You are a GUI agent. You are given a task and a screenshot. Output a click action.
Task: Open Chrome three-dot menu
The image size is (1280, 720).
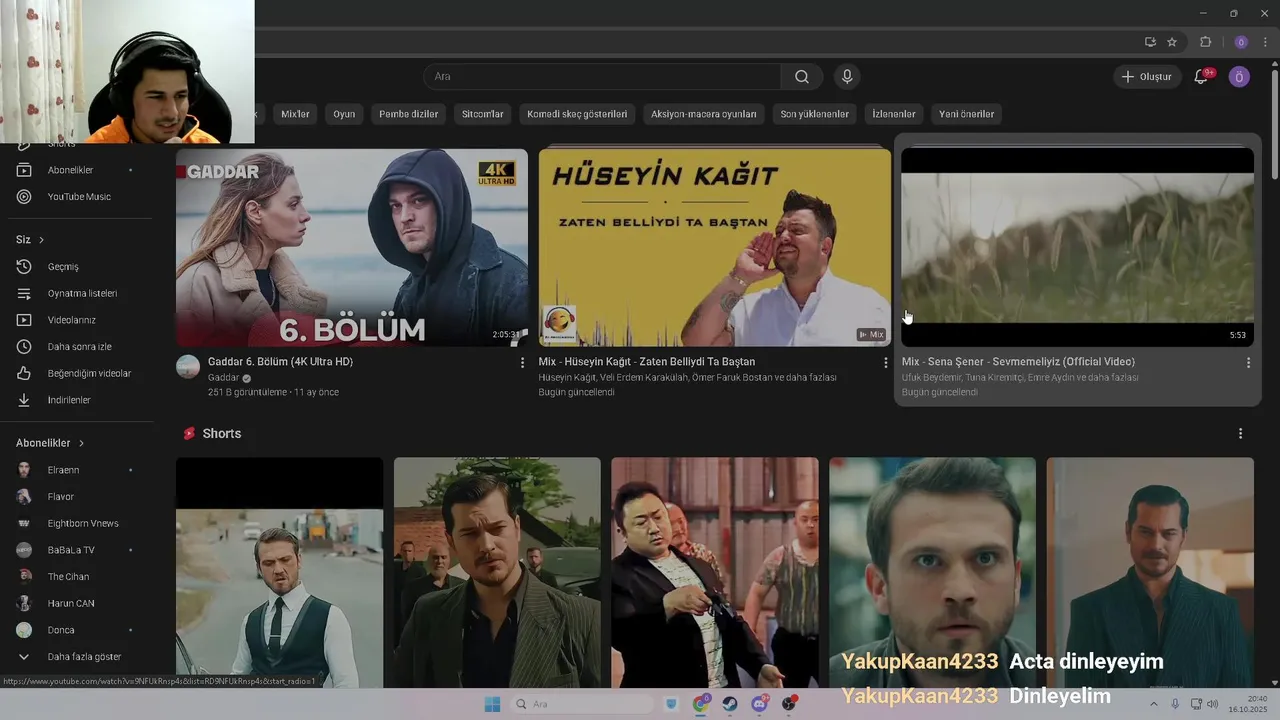click(x=1265, y=42)
